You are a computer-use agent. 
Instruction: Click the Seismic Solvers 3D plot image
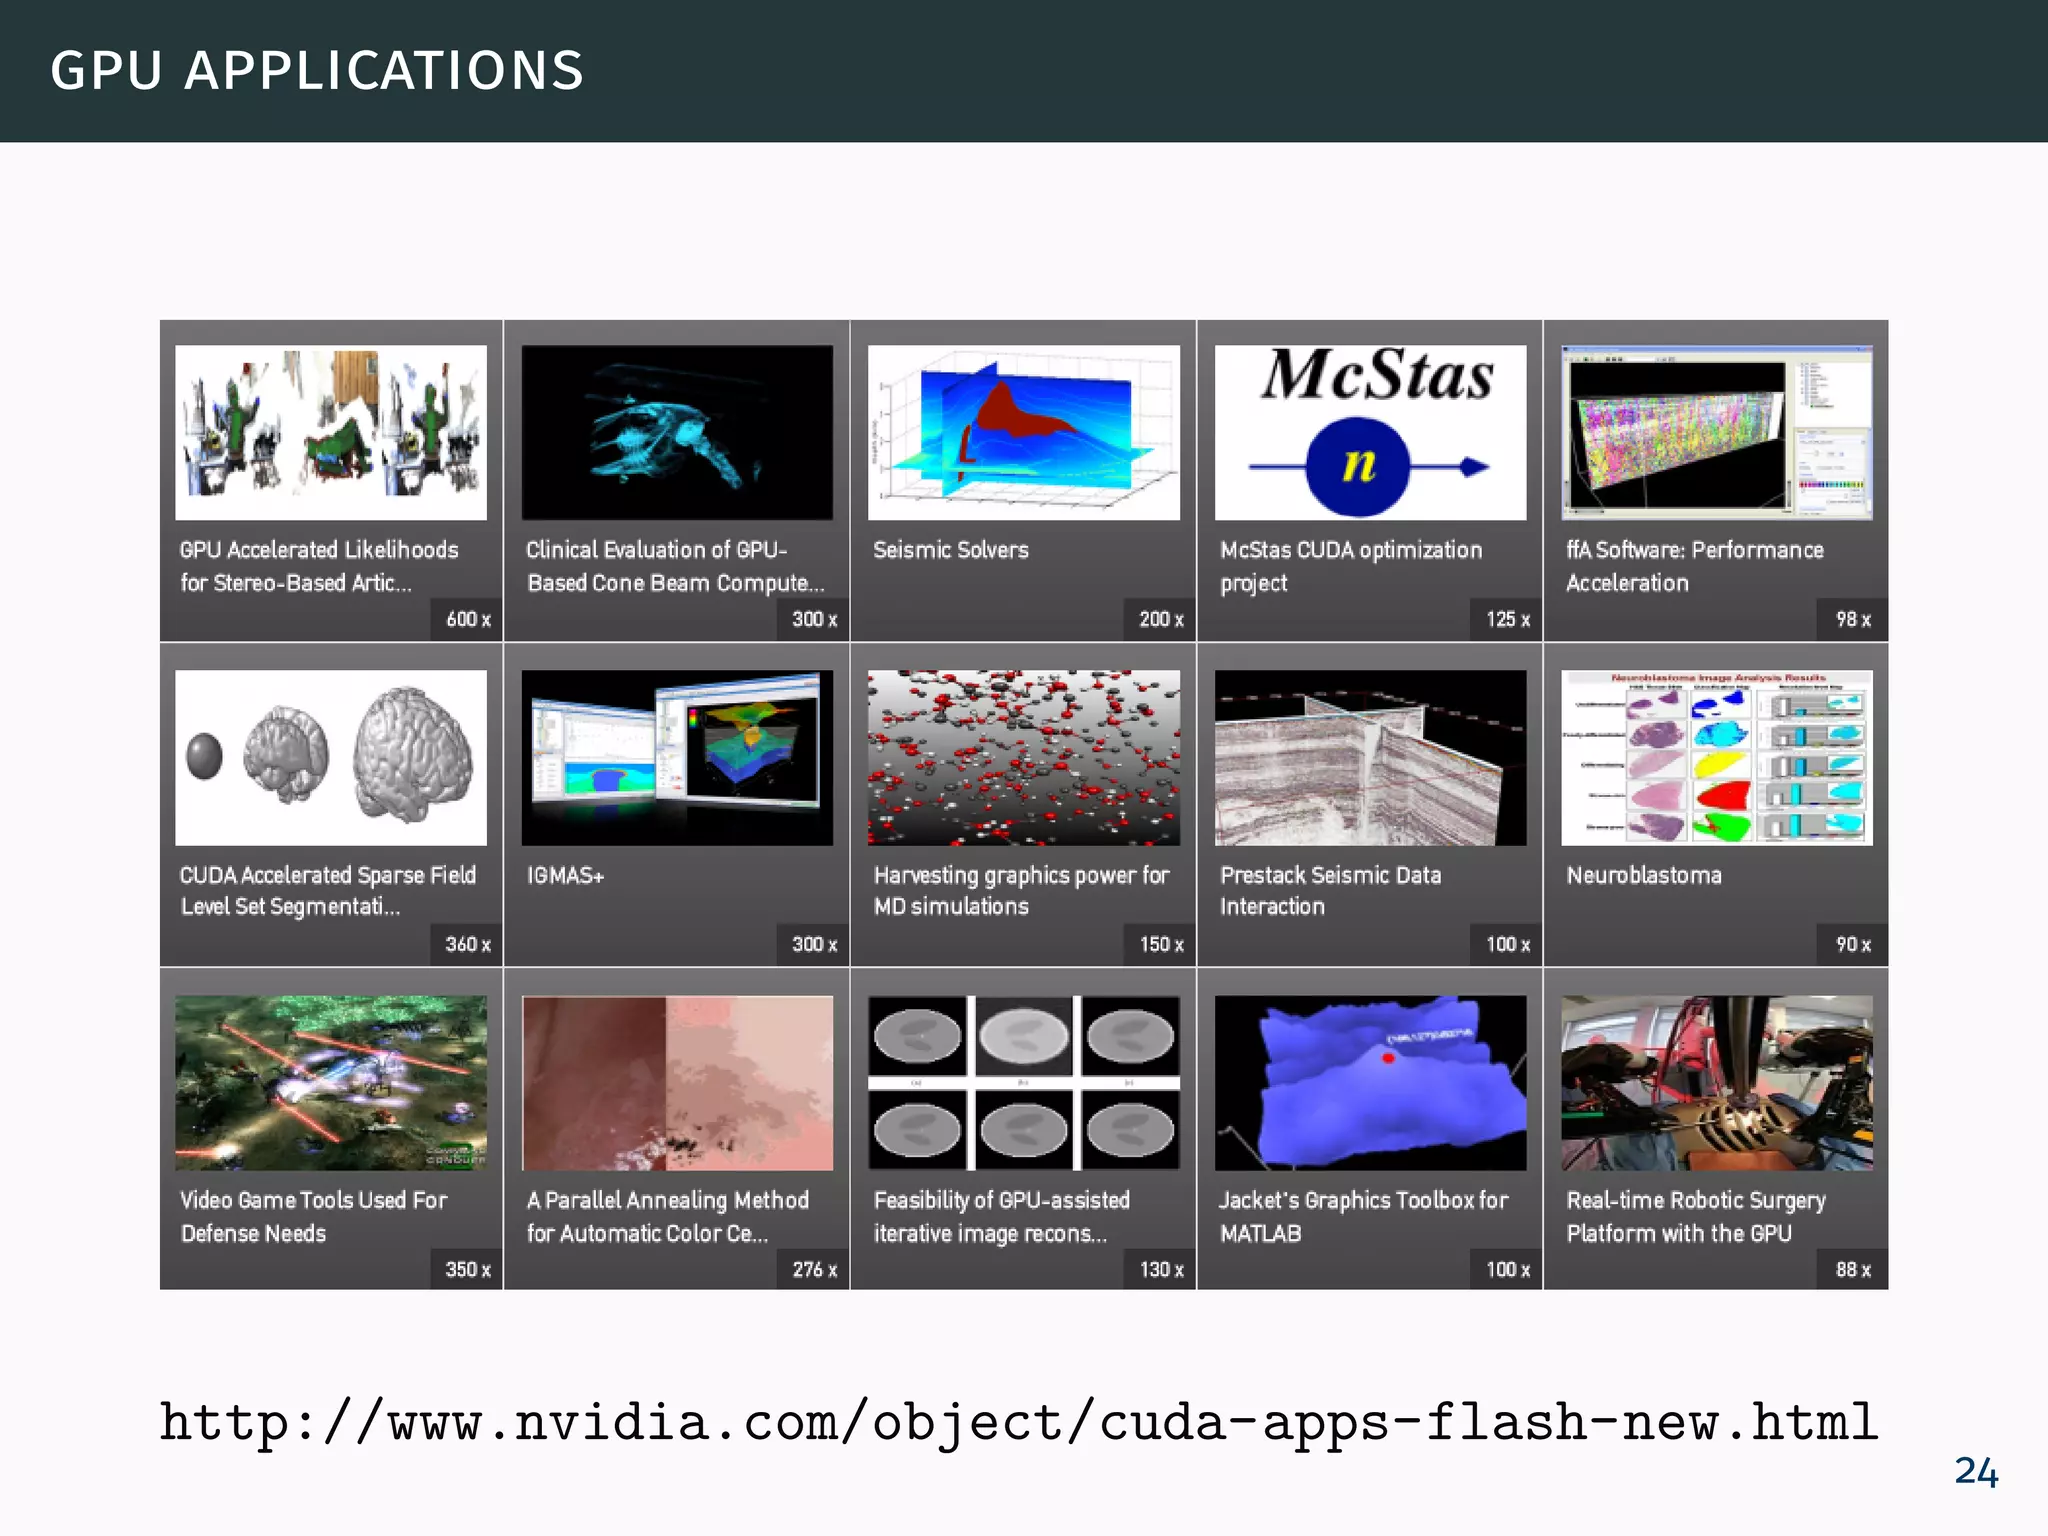(x=1024, y=432)
